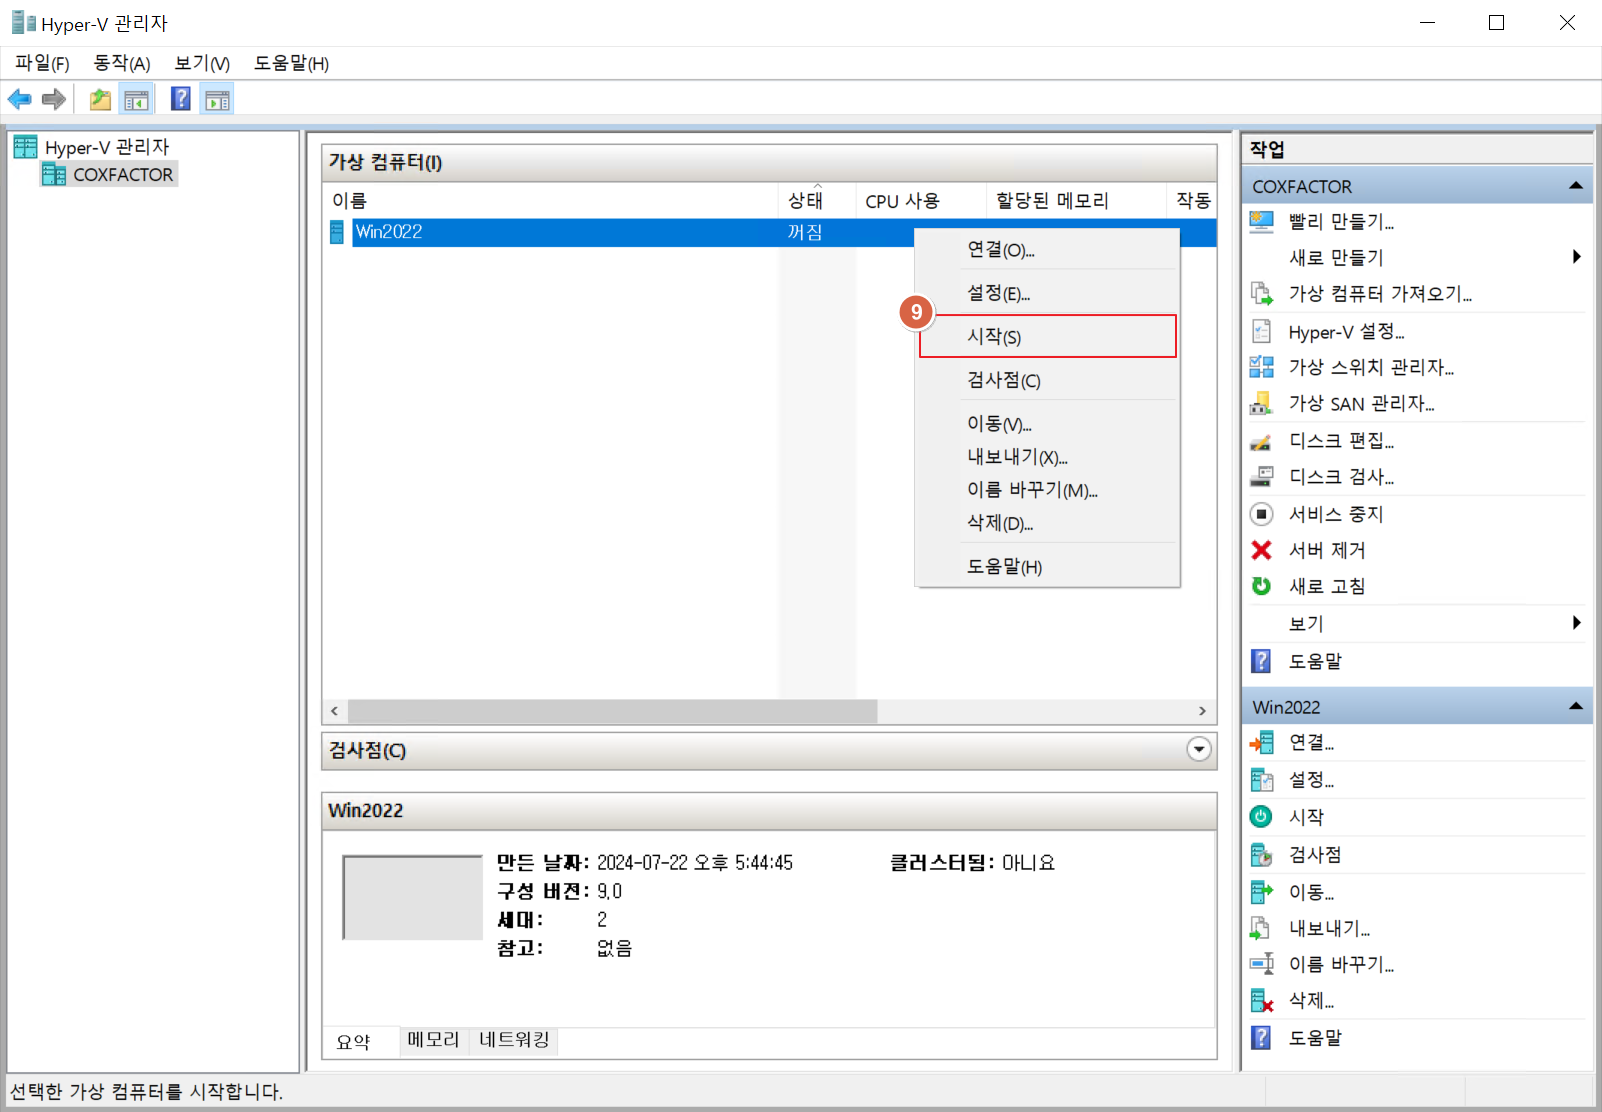1602x1112 pixels.
Task: Toggle the action pane show/hide toolbar icon
Action: (x=217, y=99)
